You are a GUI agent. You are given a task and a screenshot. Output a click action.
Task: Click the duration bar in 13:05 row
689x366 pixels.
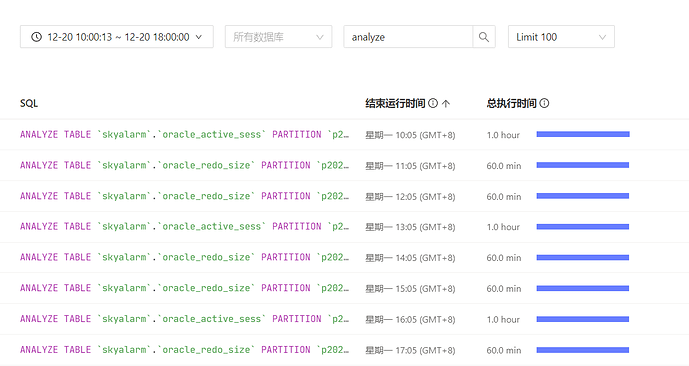583,227
